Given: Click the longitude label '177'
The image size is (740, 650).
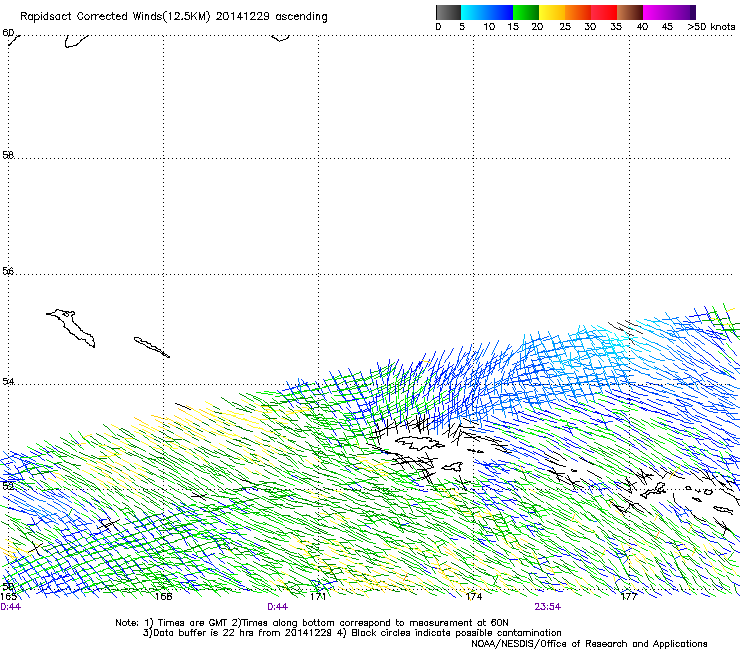Looking at the screenshot, I should [629, 596].
